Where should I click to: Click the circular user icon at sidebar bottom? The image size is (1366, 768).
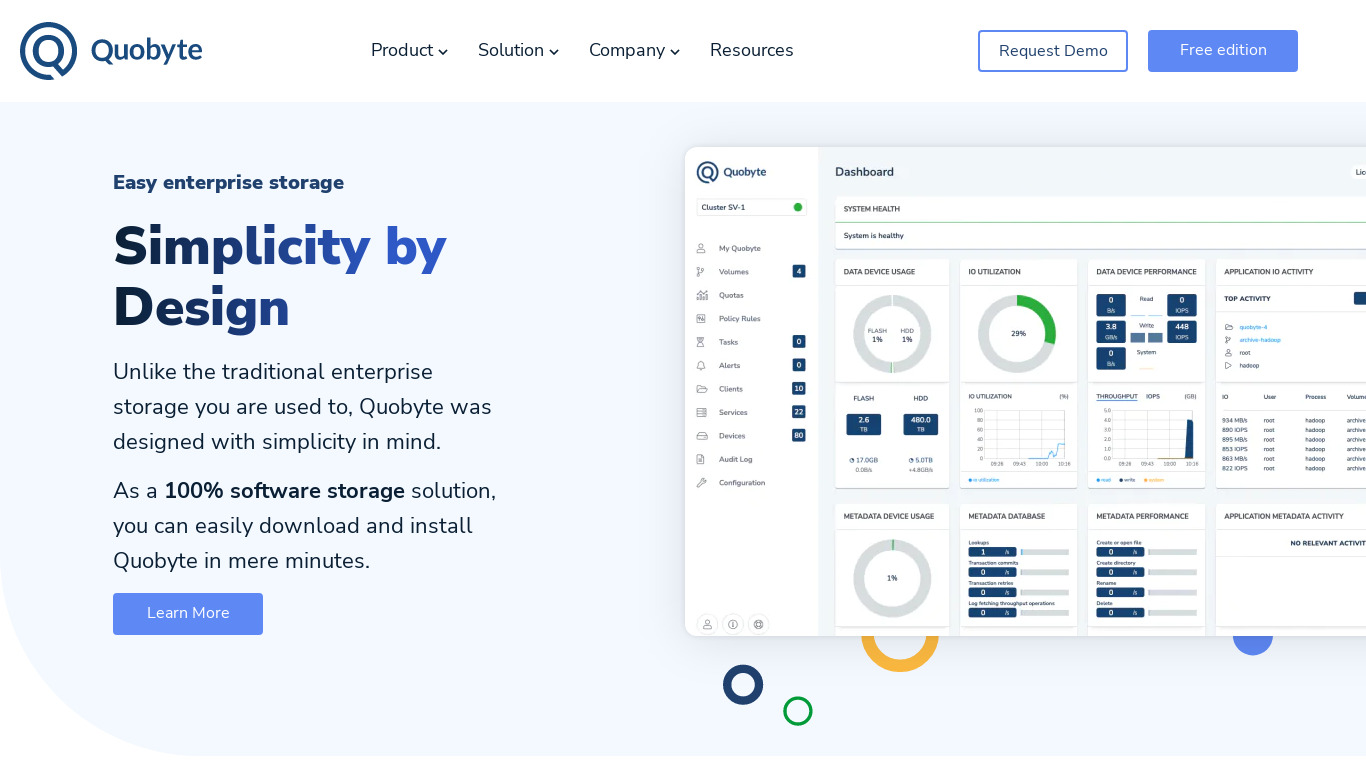tap(707, 624)
